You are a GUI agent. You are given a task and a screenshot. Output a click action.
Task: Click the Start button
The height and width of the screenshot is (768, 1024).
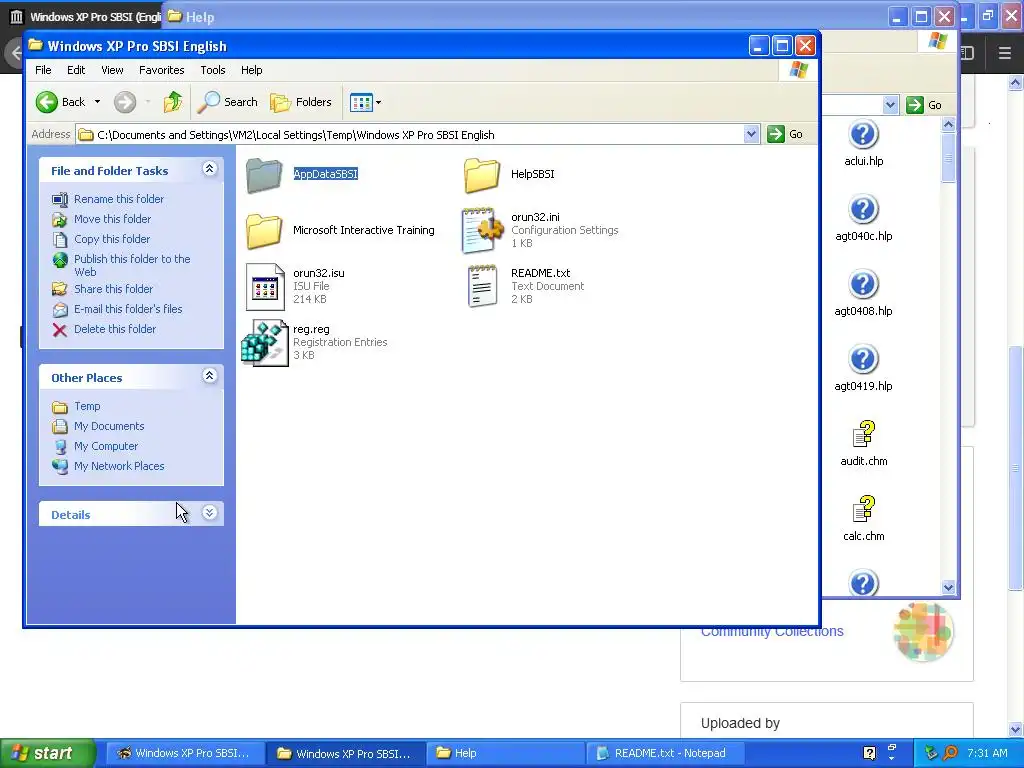point(47,753)
